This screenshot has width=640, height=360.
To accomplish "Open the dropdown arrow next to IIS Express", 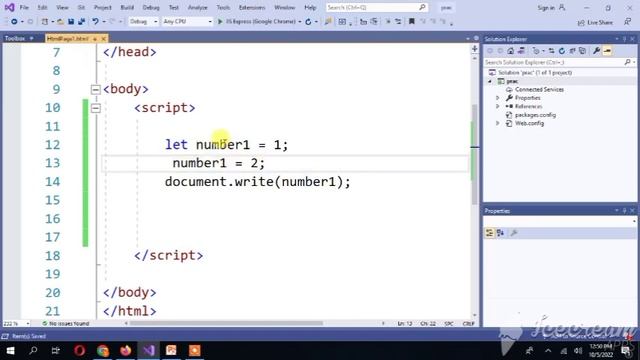I will click(x=300, y=22).
